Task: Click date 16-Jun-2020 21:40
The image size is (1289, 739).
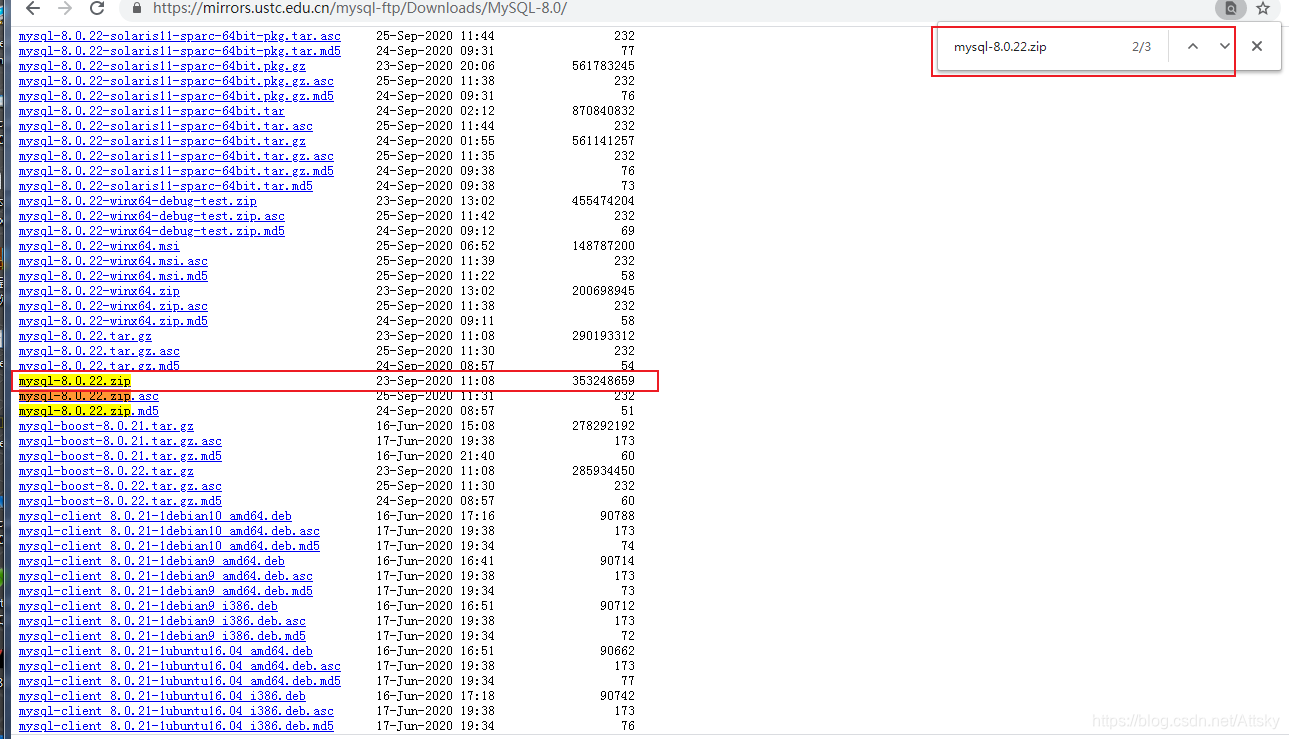Action: pos(435,456)
